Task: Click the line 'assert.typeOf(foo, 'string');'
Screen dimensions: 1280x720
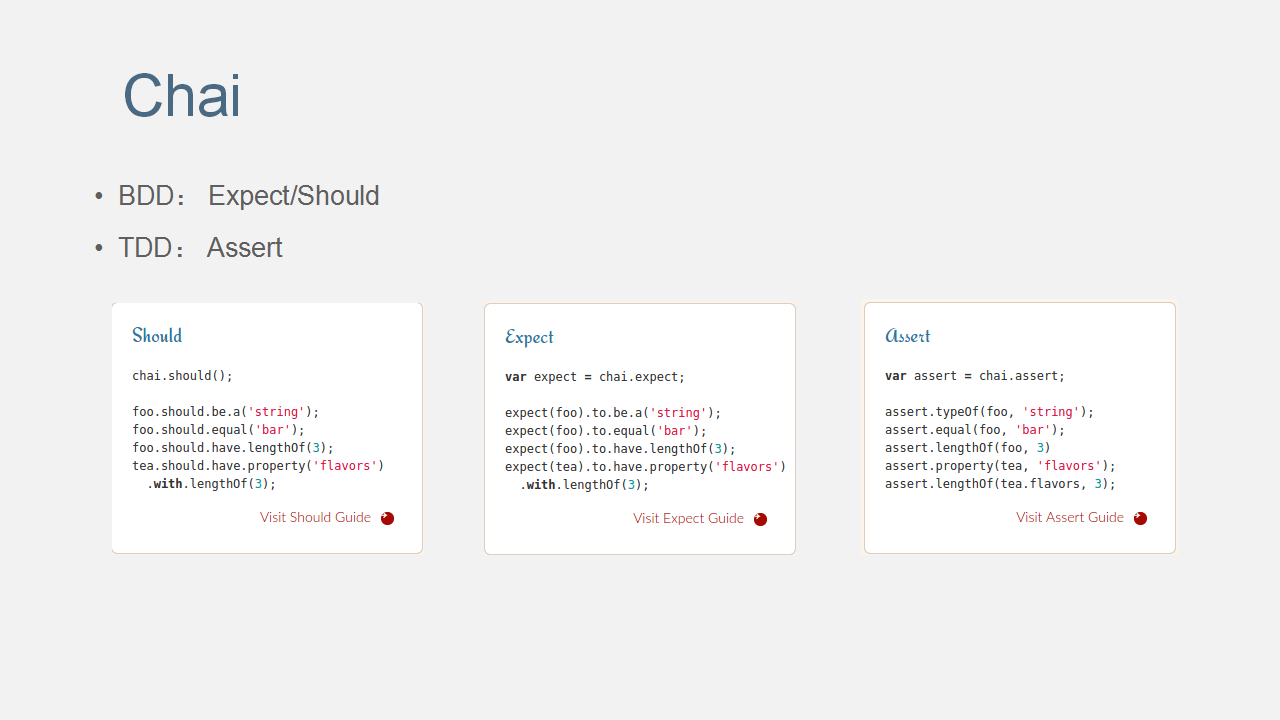Action: (990, 412)
